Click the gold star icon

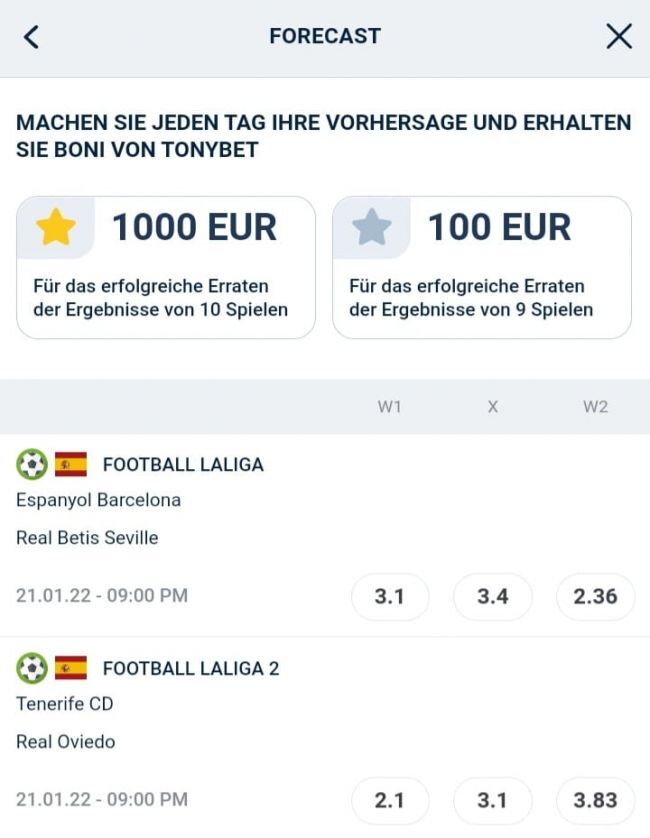55,228
